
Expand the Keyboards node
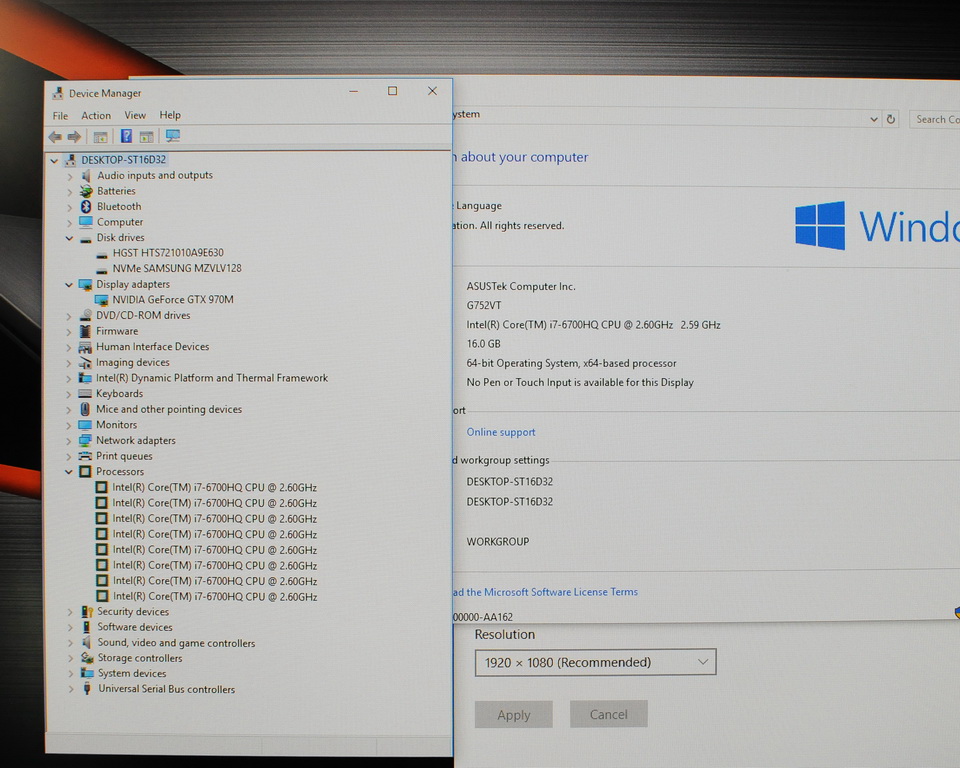(x=69, y=394)
